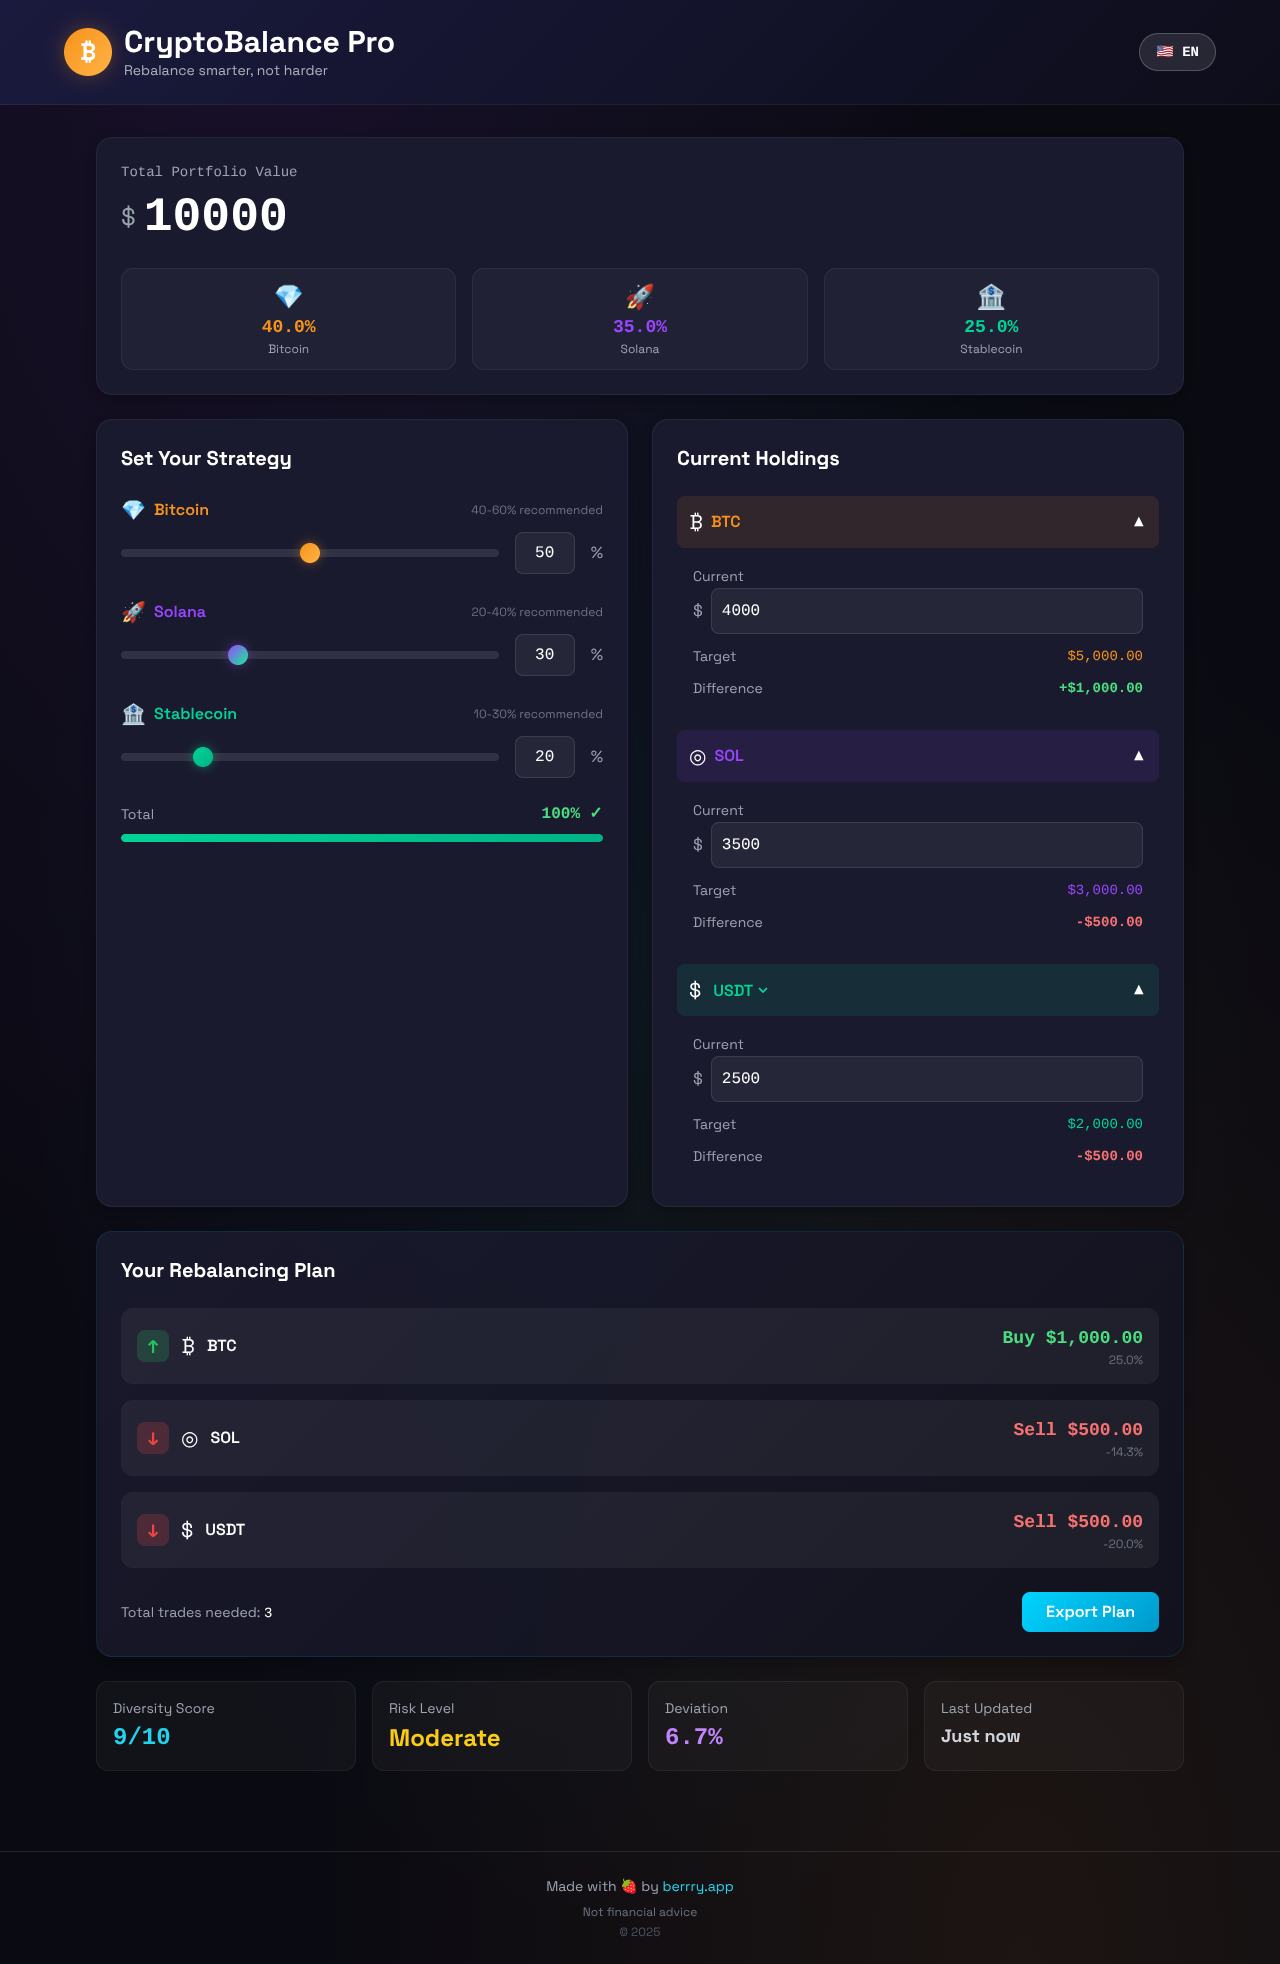Screen dimensions: 1280x1964
Task: Click the orange Bitcoin logo in header
Action: (88, 52)
